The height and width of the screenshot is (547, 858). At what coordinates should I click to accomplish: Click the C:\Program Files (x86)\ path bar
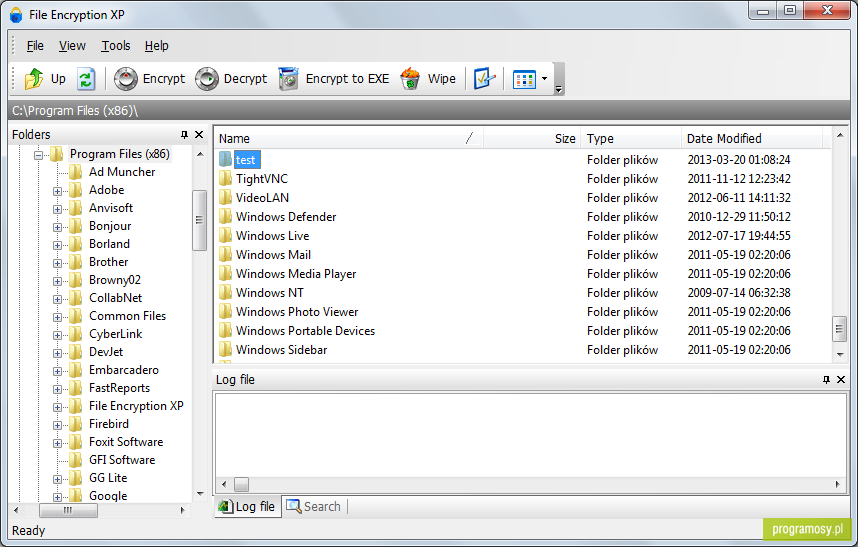pos(429,110)
